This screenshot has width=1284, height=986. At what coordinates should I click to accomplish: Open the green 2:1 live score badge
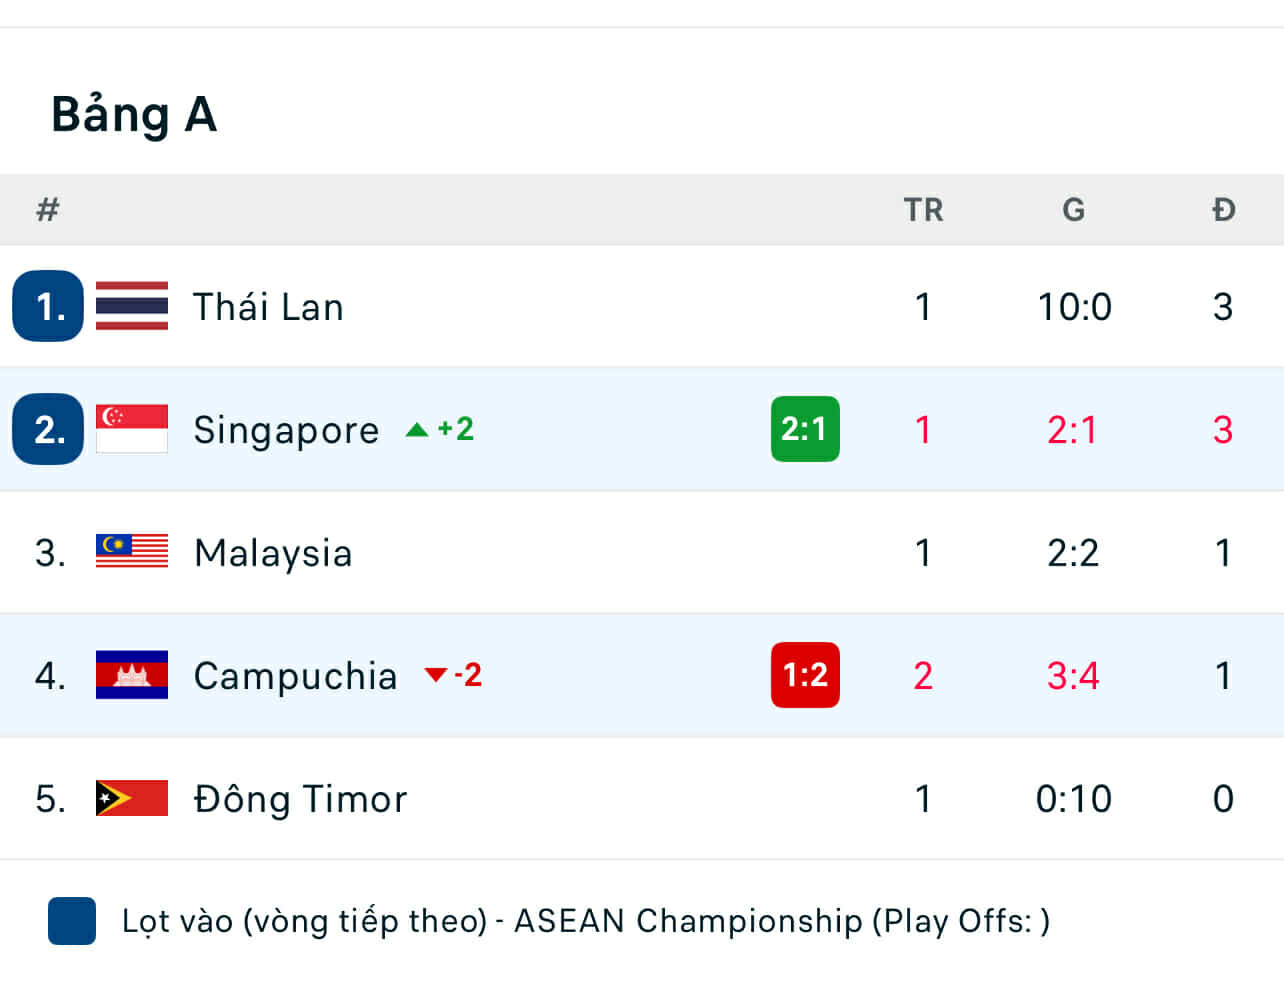click(805, 429)
